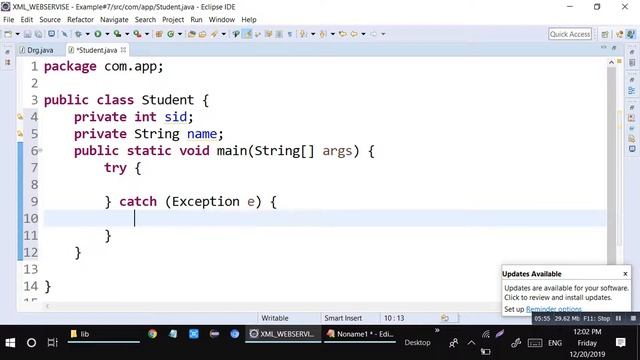Open the Refactor menu
The height and width of the screenshot is (360, 640).
coord(80,20)
